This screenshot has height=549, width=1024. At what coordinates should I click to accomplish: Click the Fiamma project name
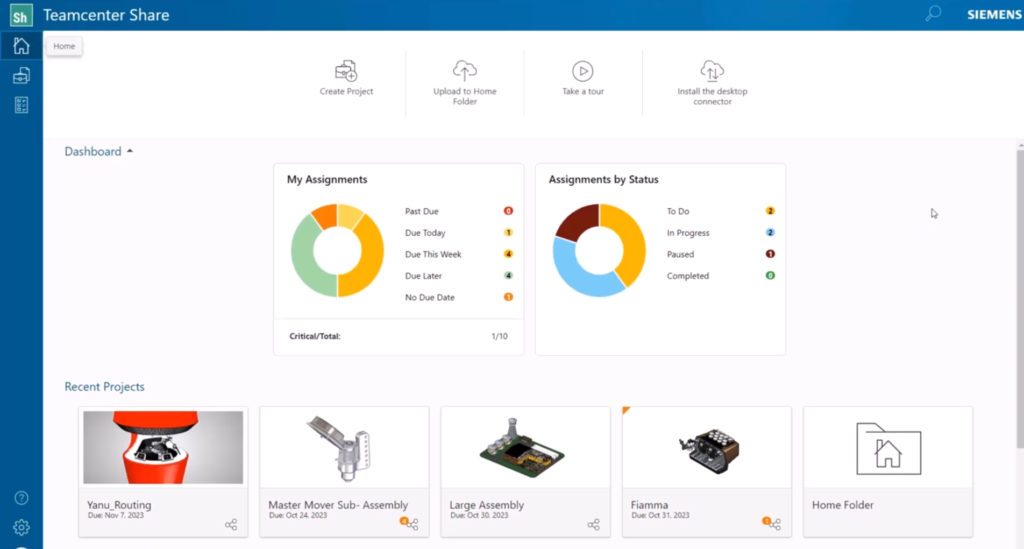[649, 505]
